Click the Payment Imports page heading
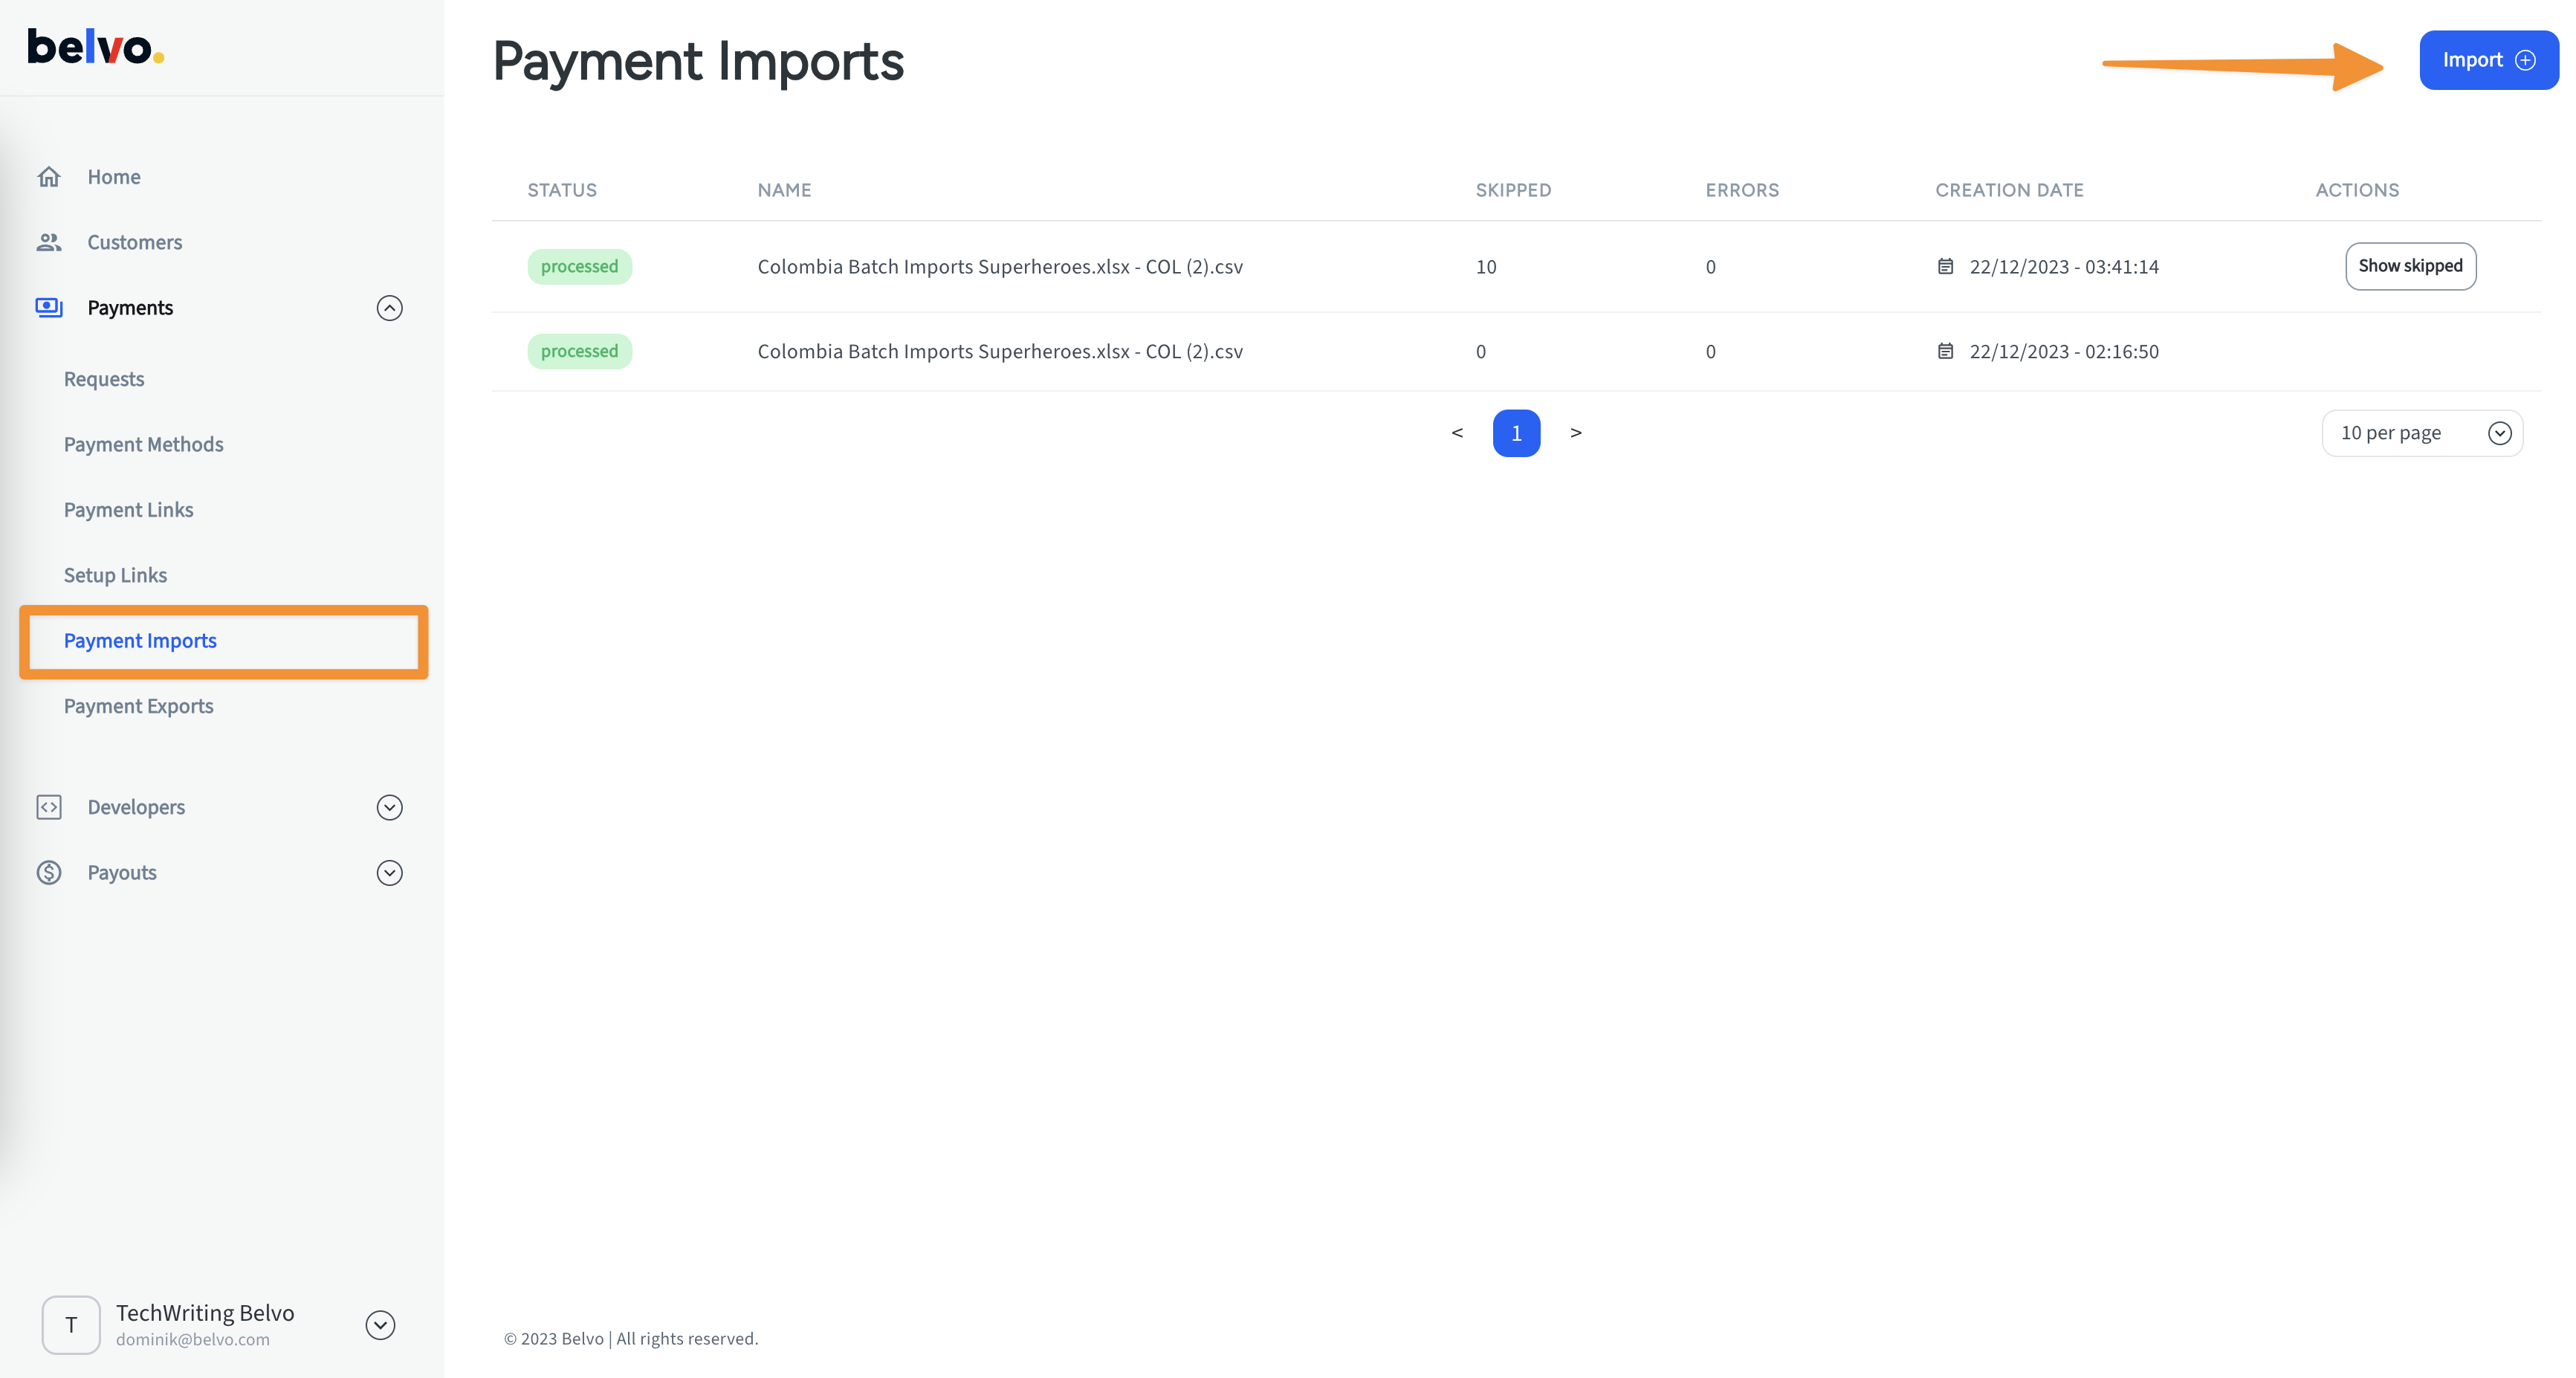 698,62
